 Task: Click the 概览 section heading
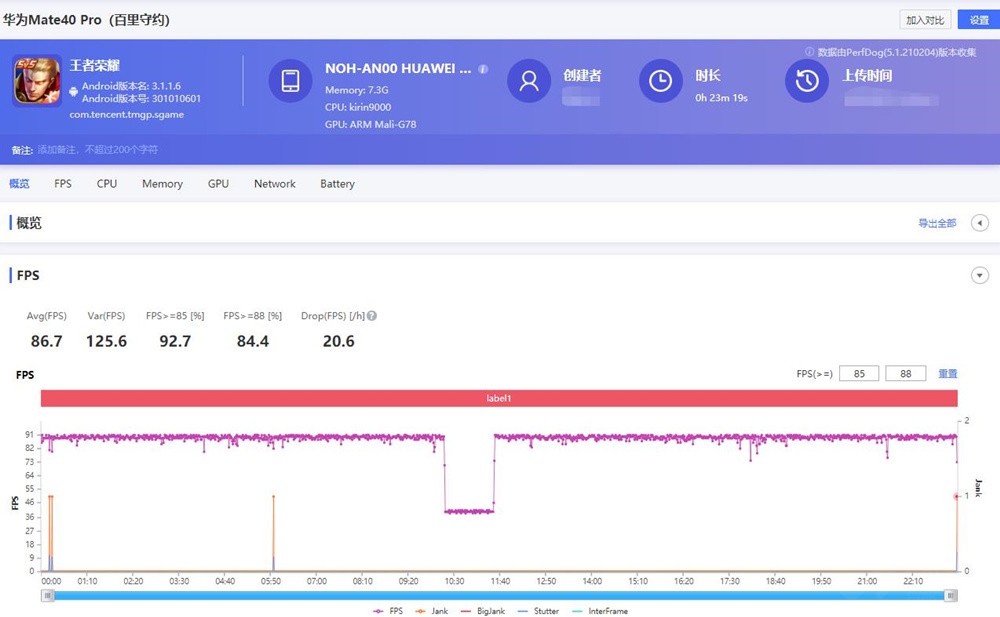[x=29, y=223]
